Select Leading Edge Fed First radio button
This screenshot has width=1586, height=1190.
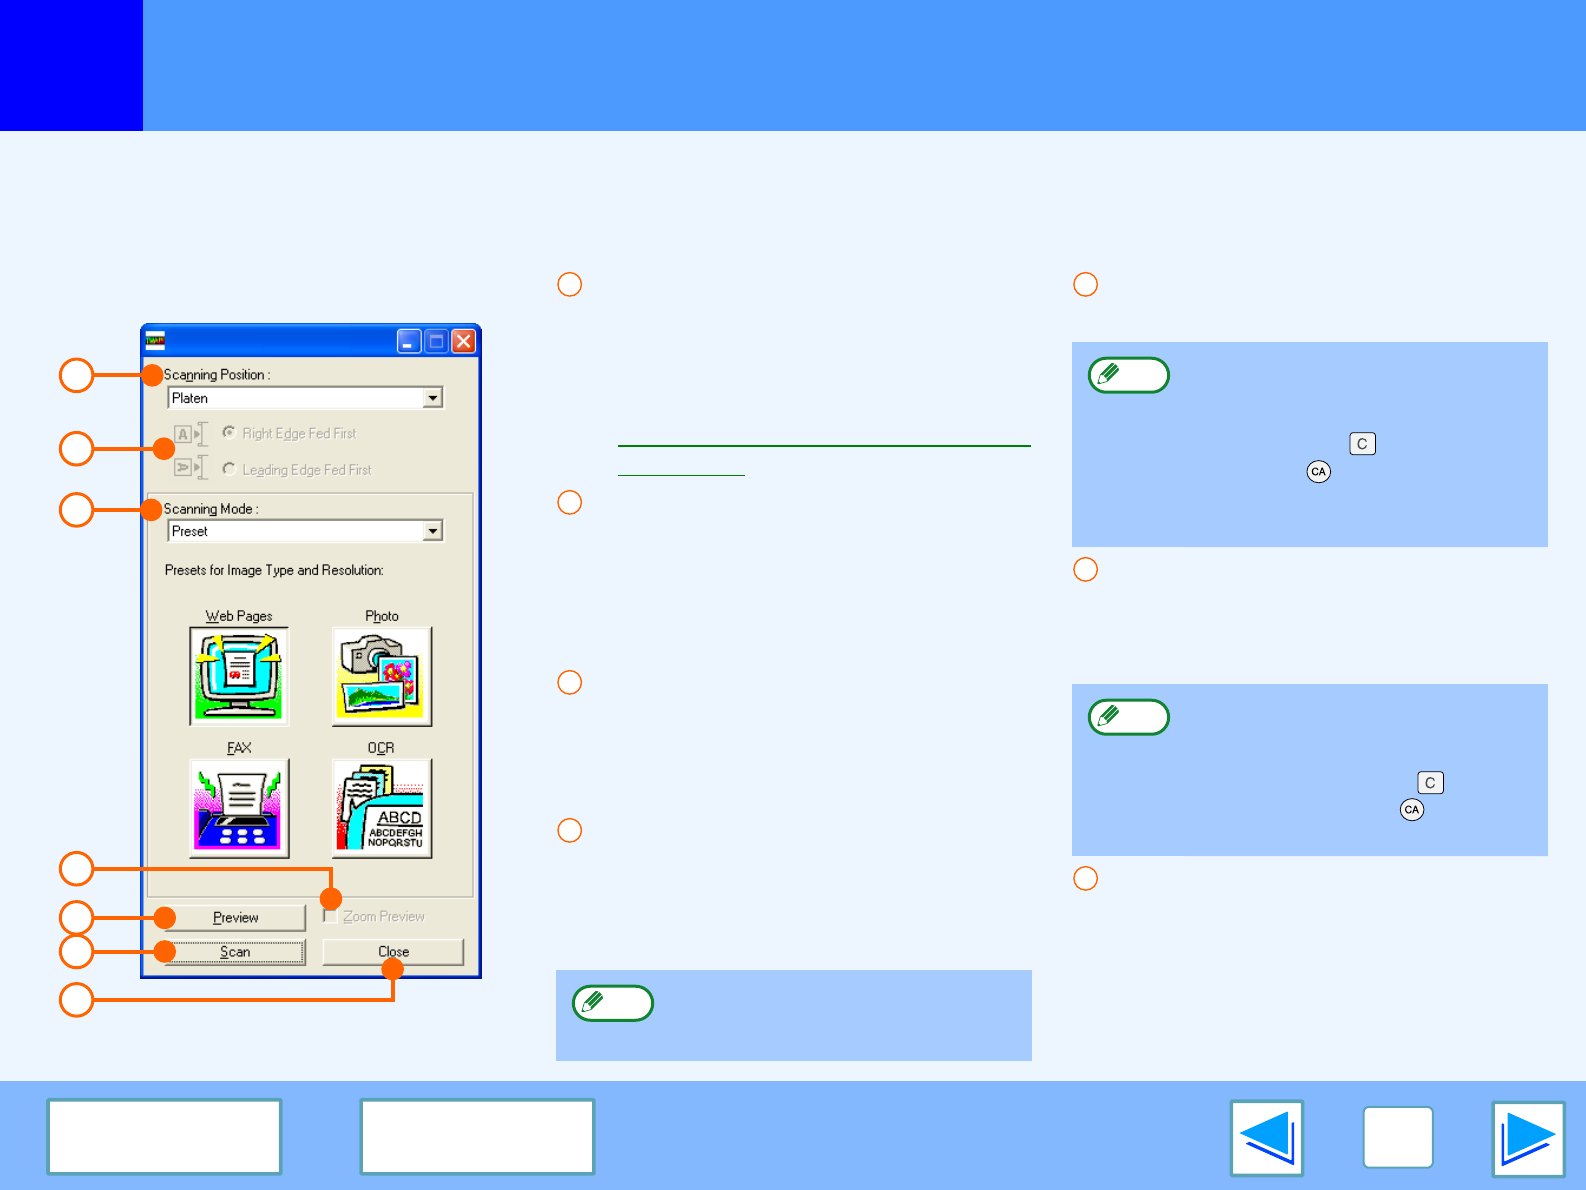point(229,469)
